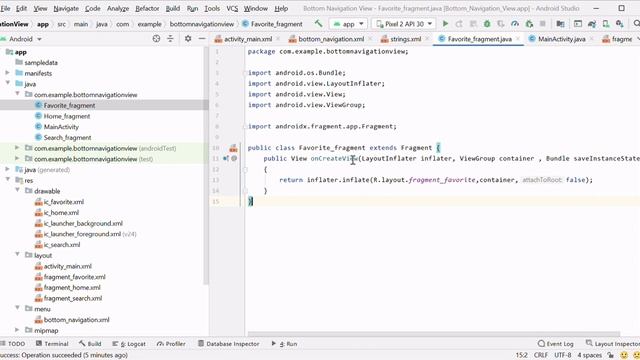Switch to the MainActivity.java editor tab
Screen dimensions: 640x360
(562, 39)
